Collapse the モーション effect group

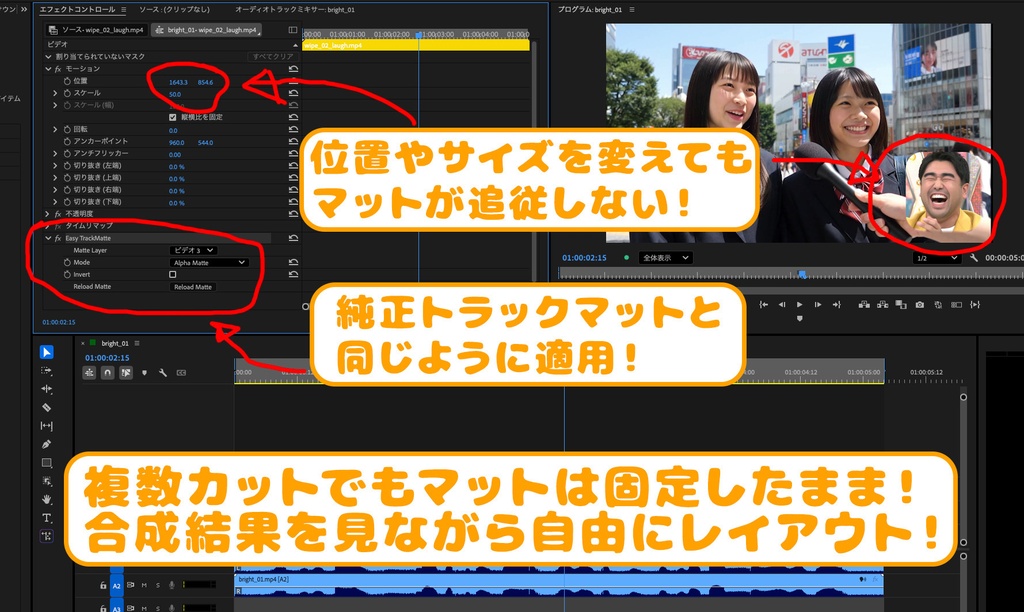coord(48,69)
